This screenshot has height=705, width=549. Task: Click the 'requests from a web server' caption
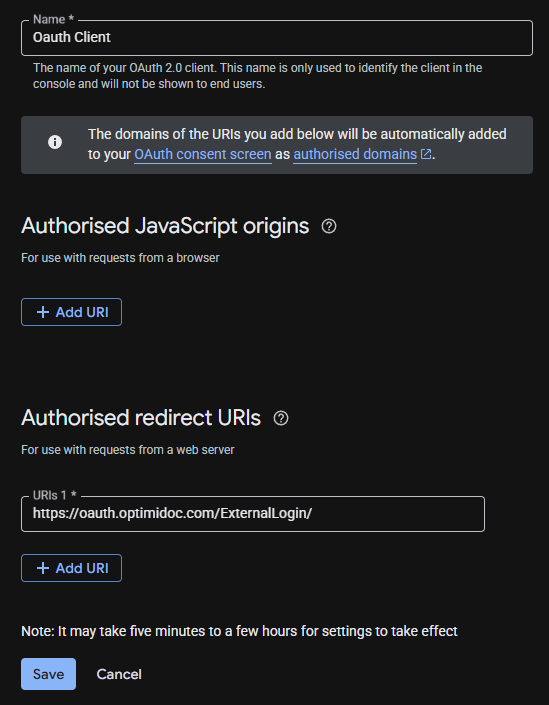[128, 450]
